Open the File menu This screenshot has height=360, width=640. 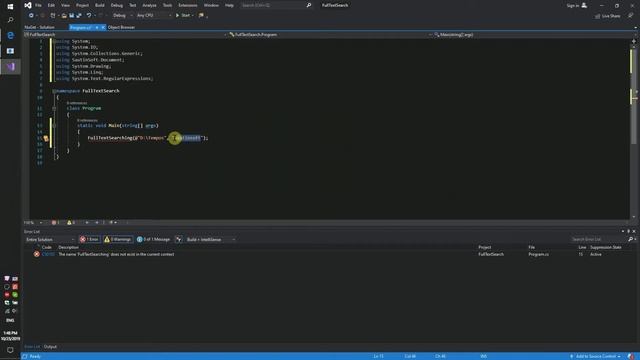pyautogui.click(x=38, y=5)
